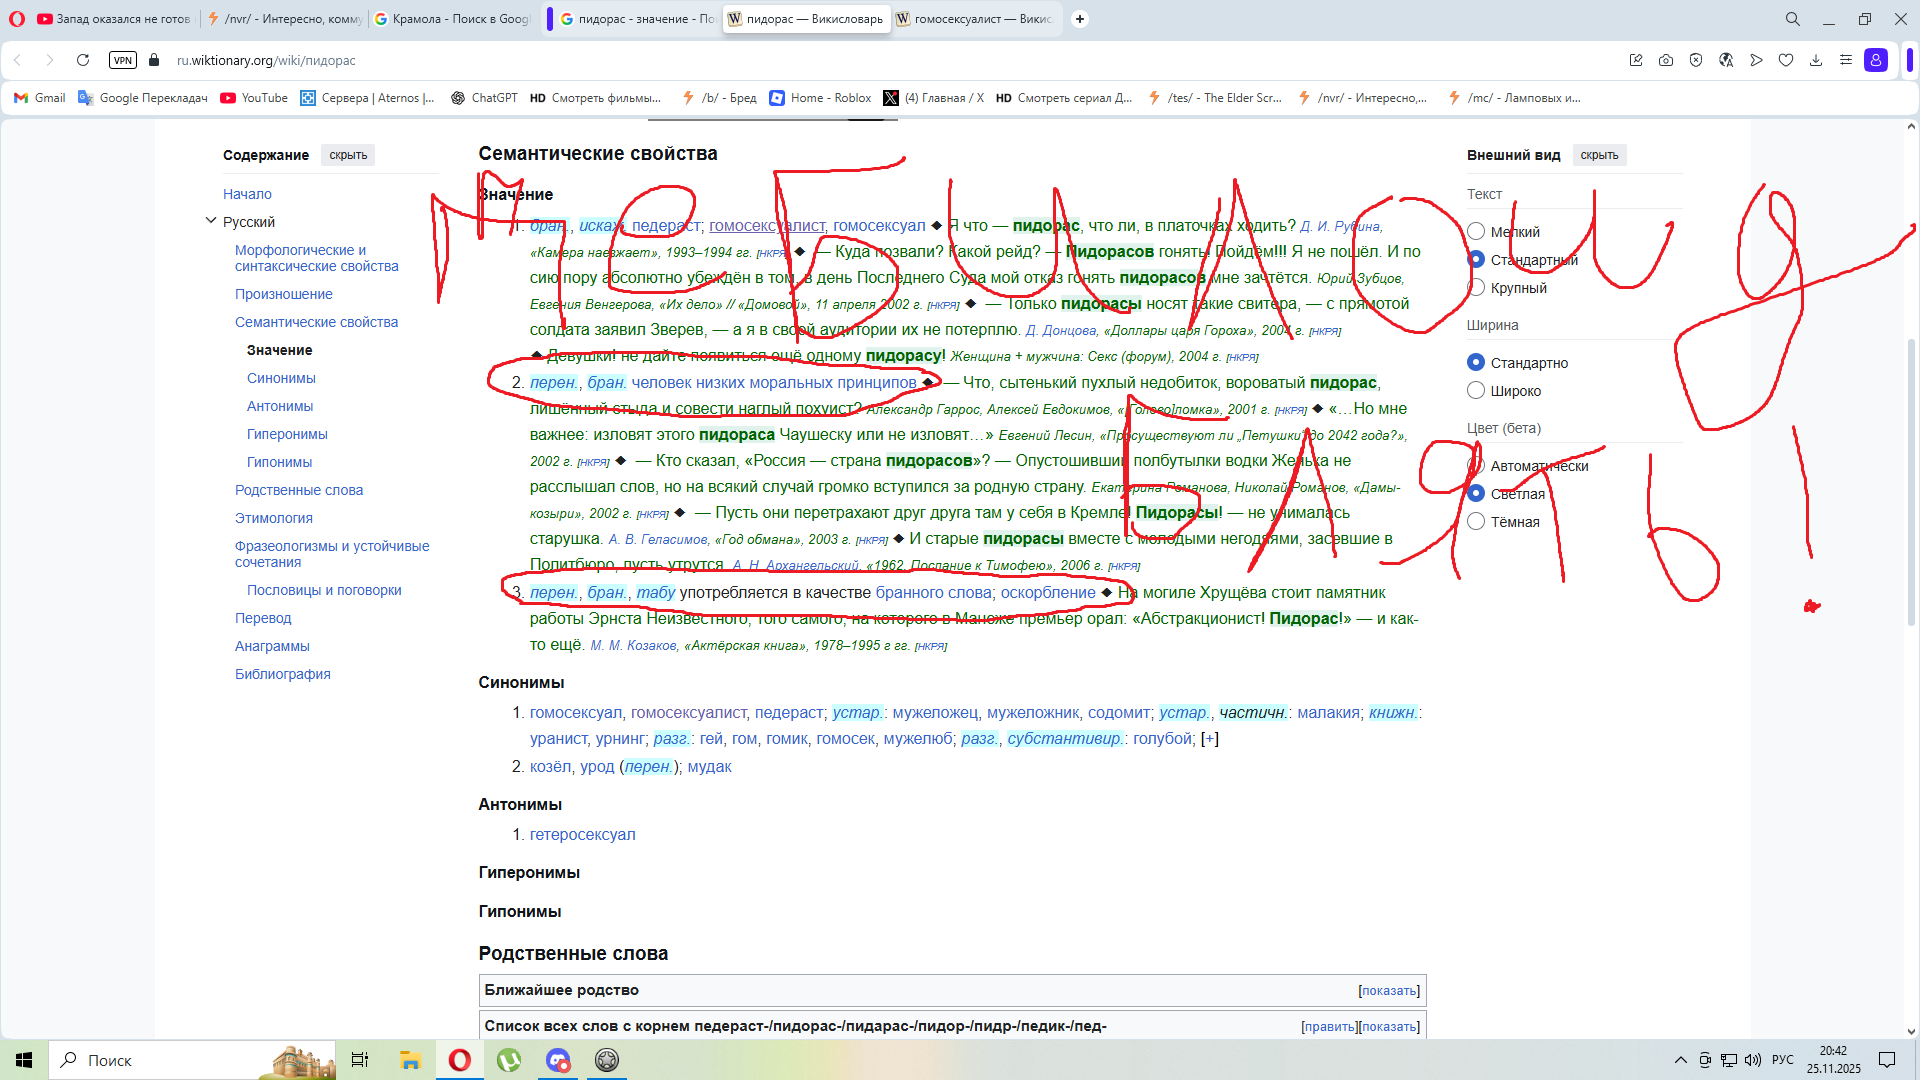This screenshot has height=1080, width=1920.
Task: Open the snapshot camera icon in toolbar
Action: click(x=1666, y=60)
